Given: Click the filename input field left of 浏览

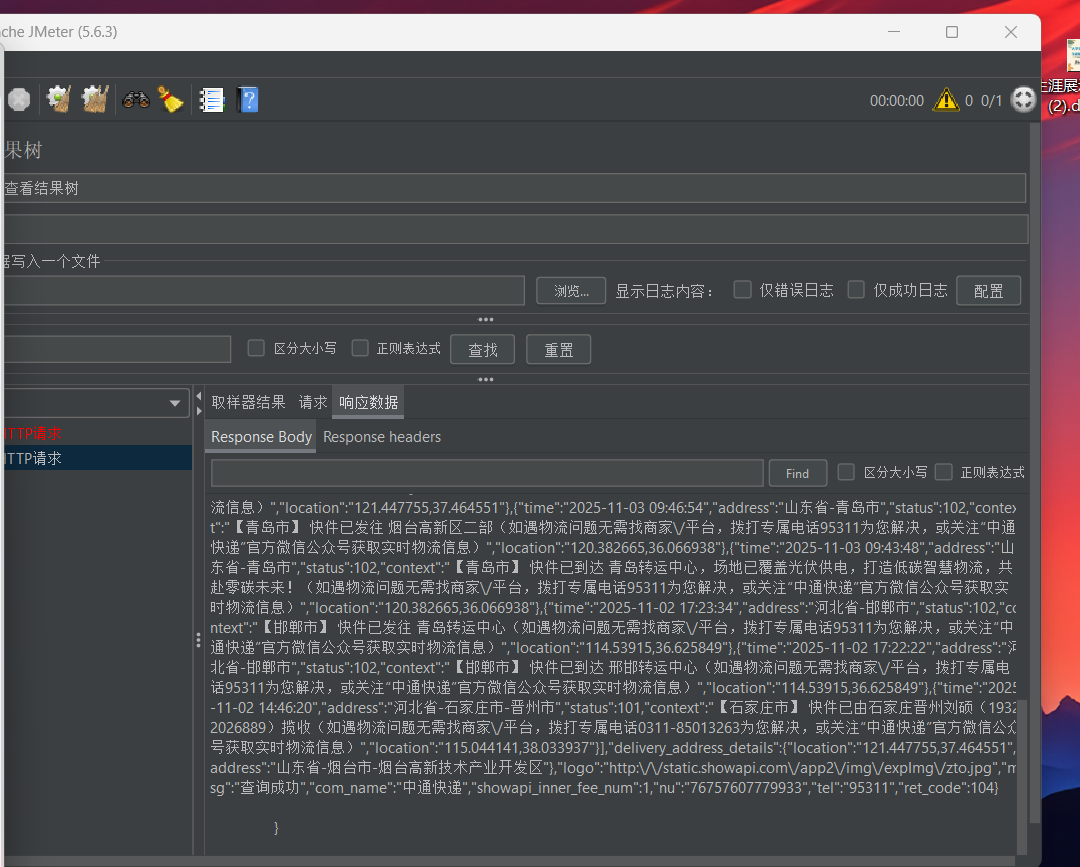Looking at the screenshot, I should coord(263,291).
